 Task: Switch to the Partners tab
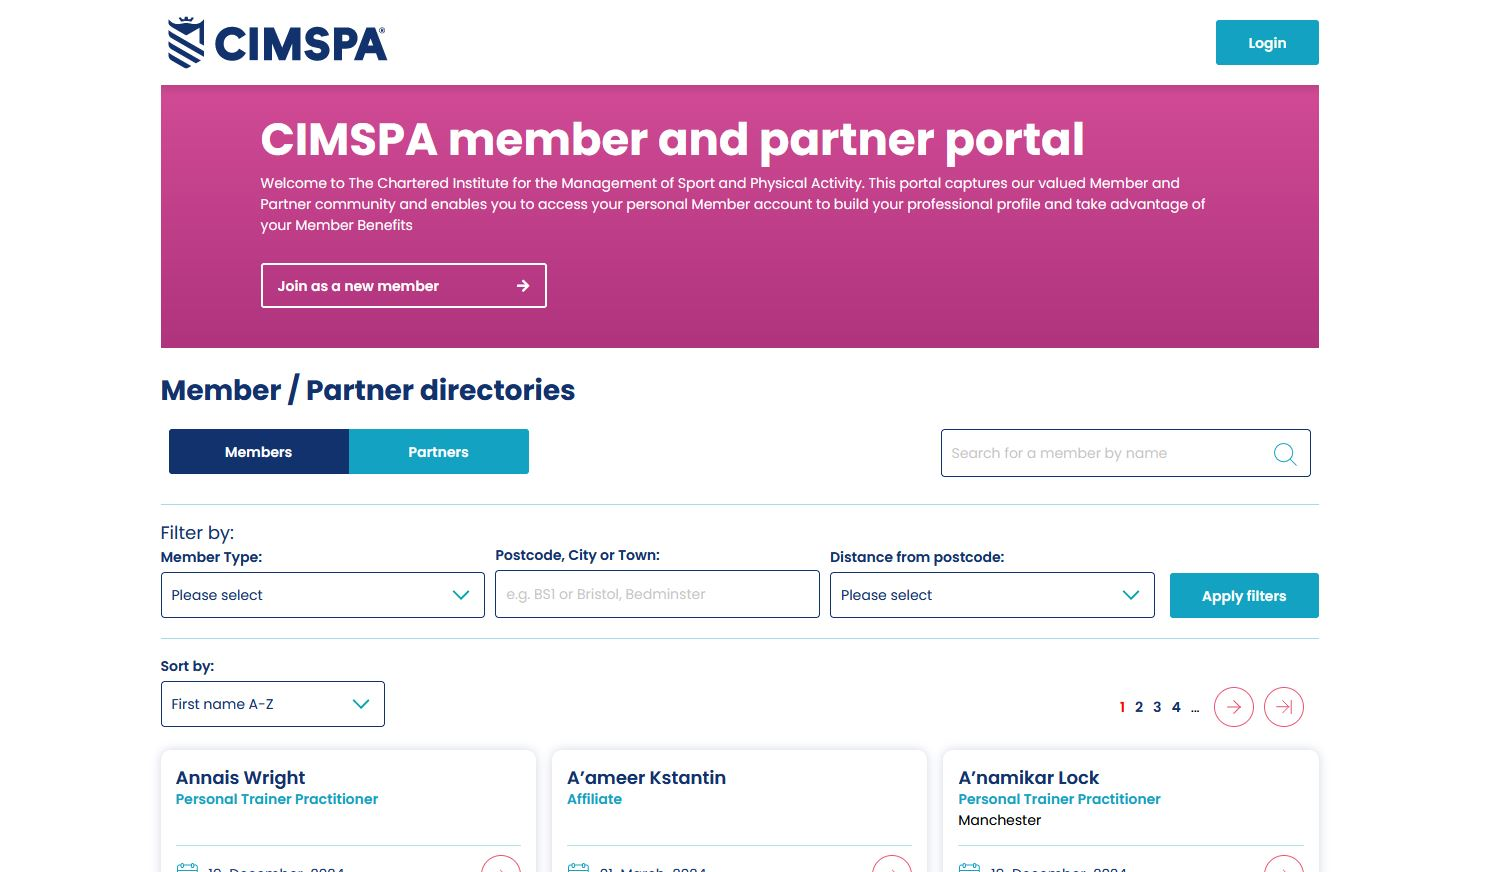(x=438, y=452)
